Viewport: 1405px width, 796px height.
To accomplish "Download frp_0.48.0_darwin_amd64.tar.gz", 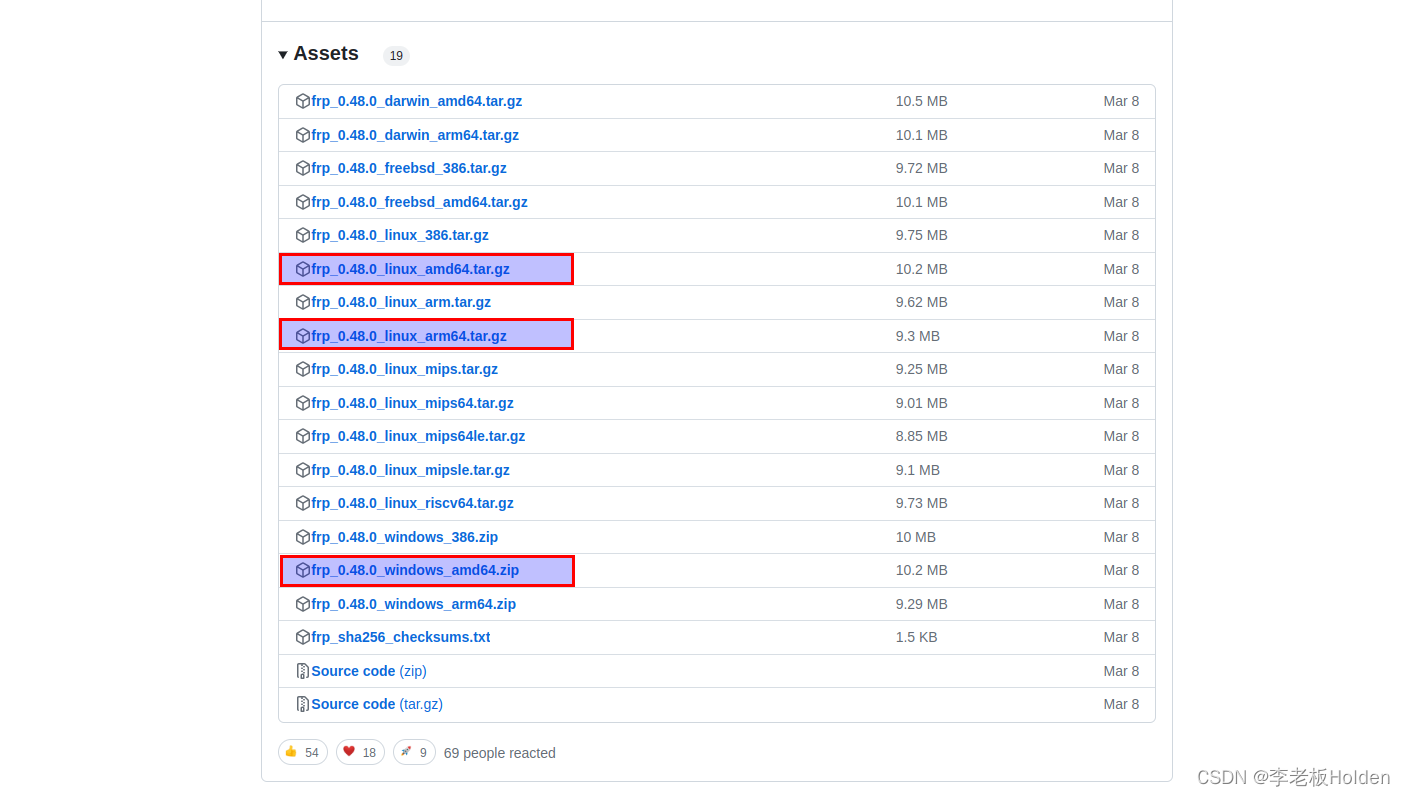I will 416,101.
